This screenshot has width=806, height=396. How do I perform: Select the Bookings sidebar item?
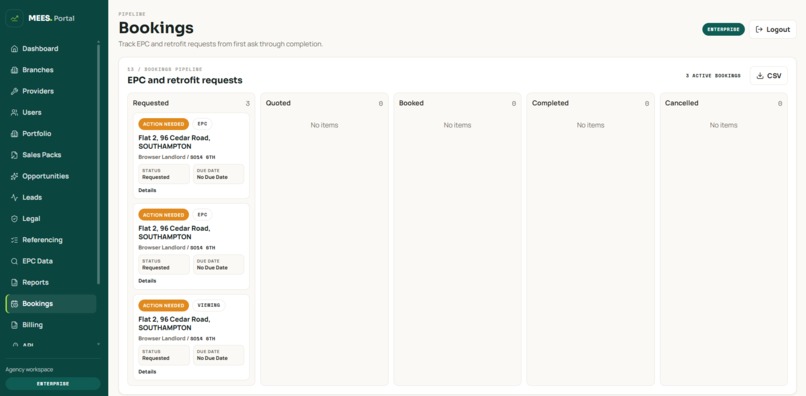pos(51,304)
